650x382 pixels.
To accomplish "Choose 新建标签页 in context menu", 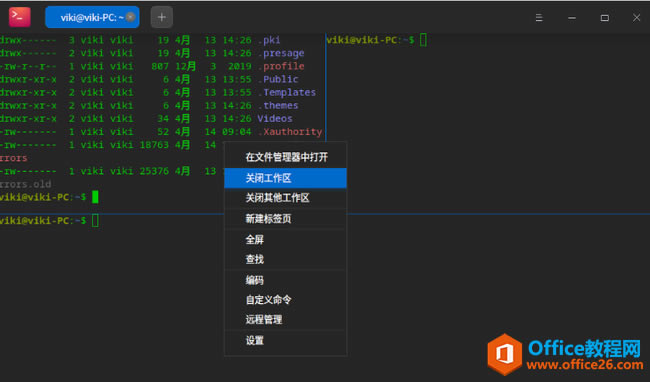I will (x=286, y=219).
